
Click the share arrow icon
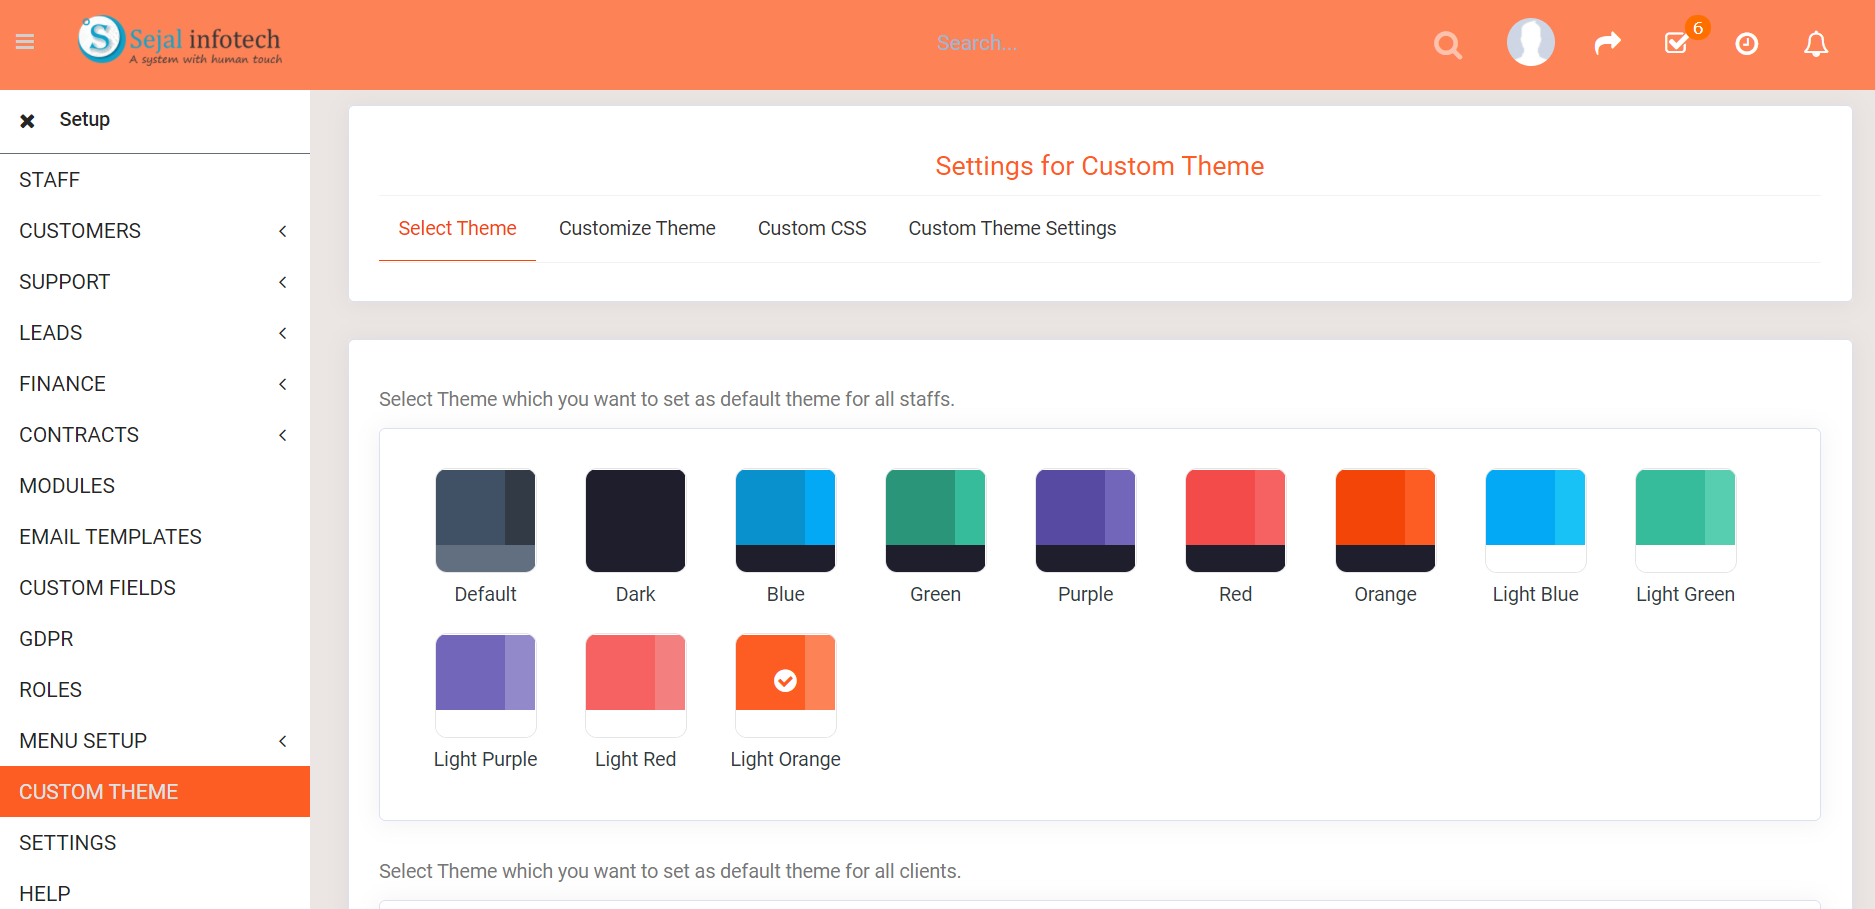point(1607,43)
